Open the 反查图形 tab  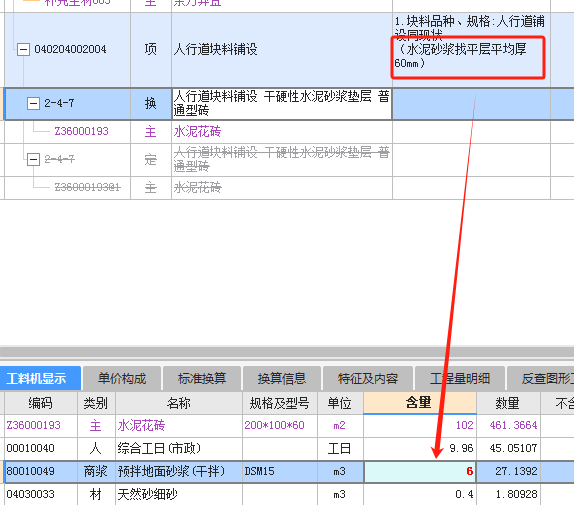pos(541,378)
